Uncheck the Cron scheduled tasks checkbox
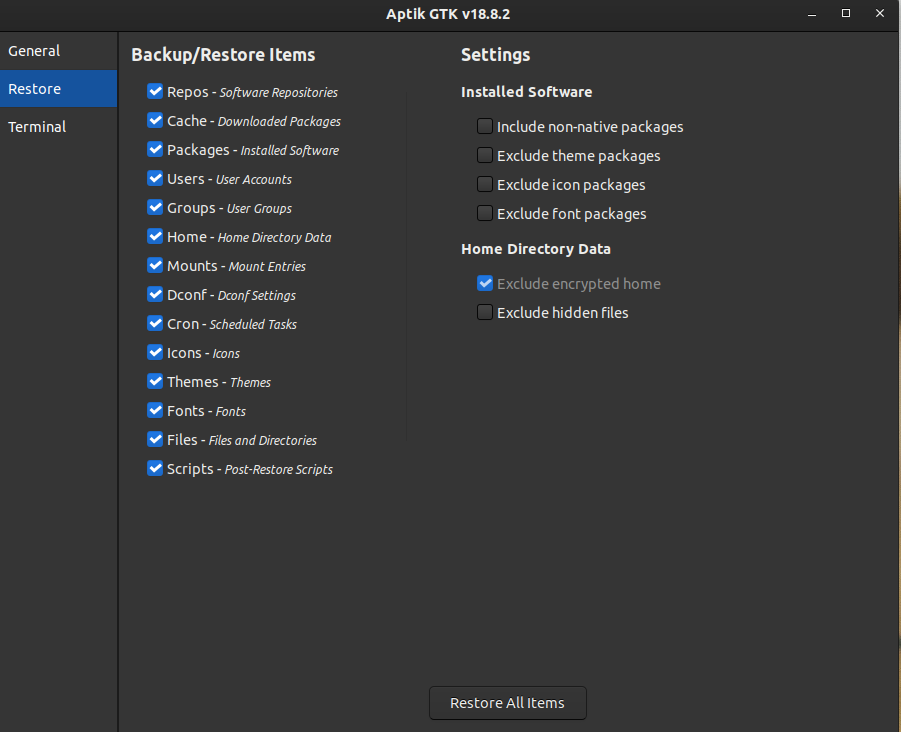 point(155,324)
